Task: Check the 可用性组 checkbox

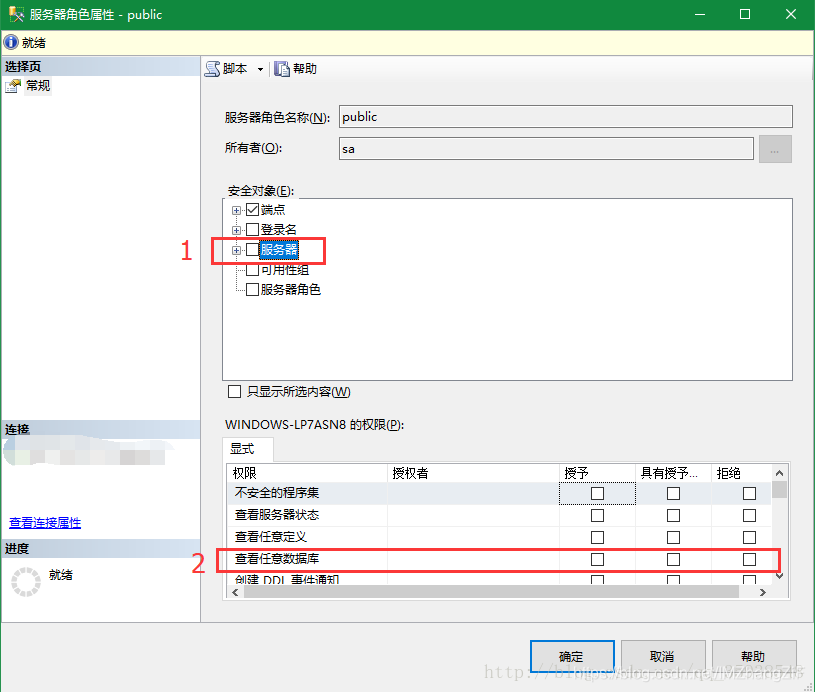Action: [253, 270]
